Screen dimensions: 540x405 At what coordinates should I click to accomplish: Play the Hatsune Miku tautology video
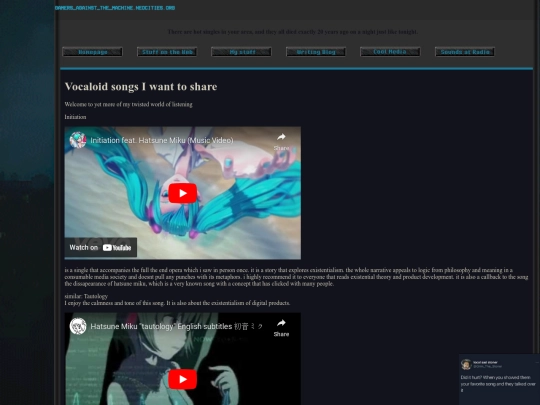(183, 379)
